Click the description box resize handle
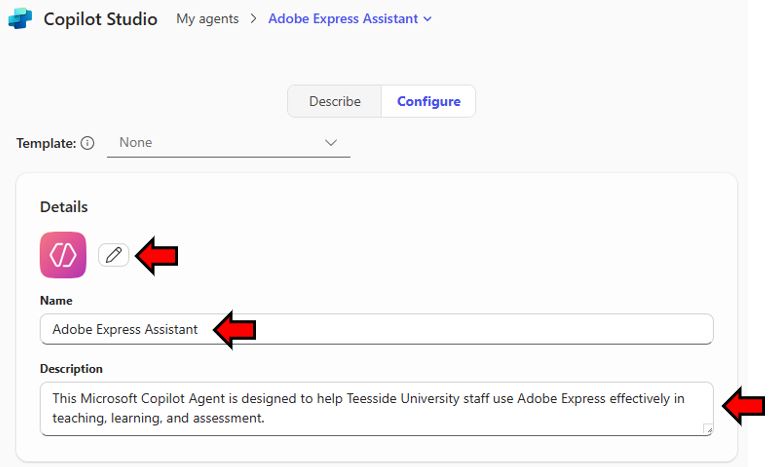This screenshot has width=773, height=467. coord(707,429)
